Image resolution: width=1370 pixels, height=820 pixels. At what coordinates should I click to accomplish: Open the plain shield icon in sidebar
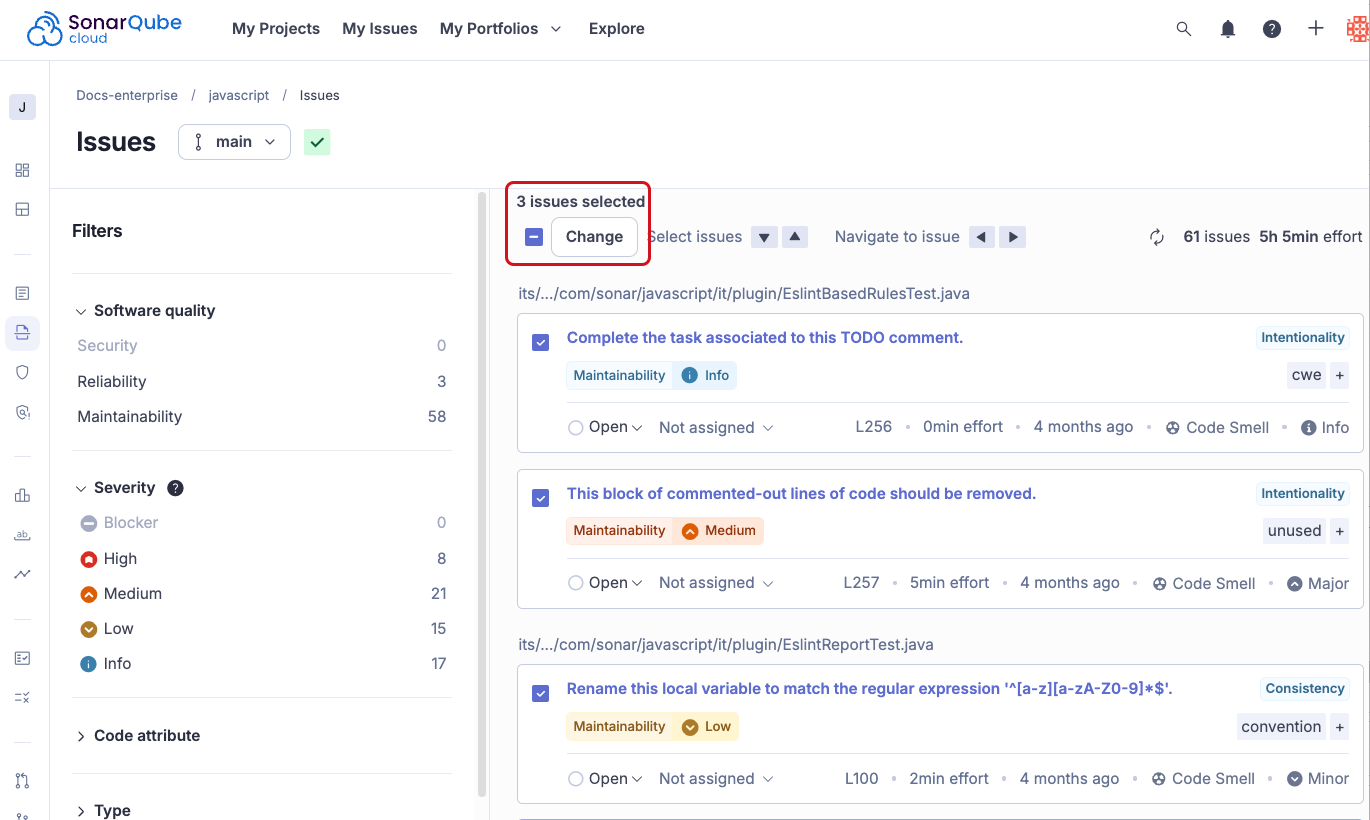pos(22,372)
